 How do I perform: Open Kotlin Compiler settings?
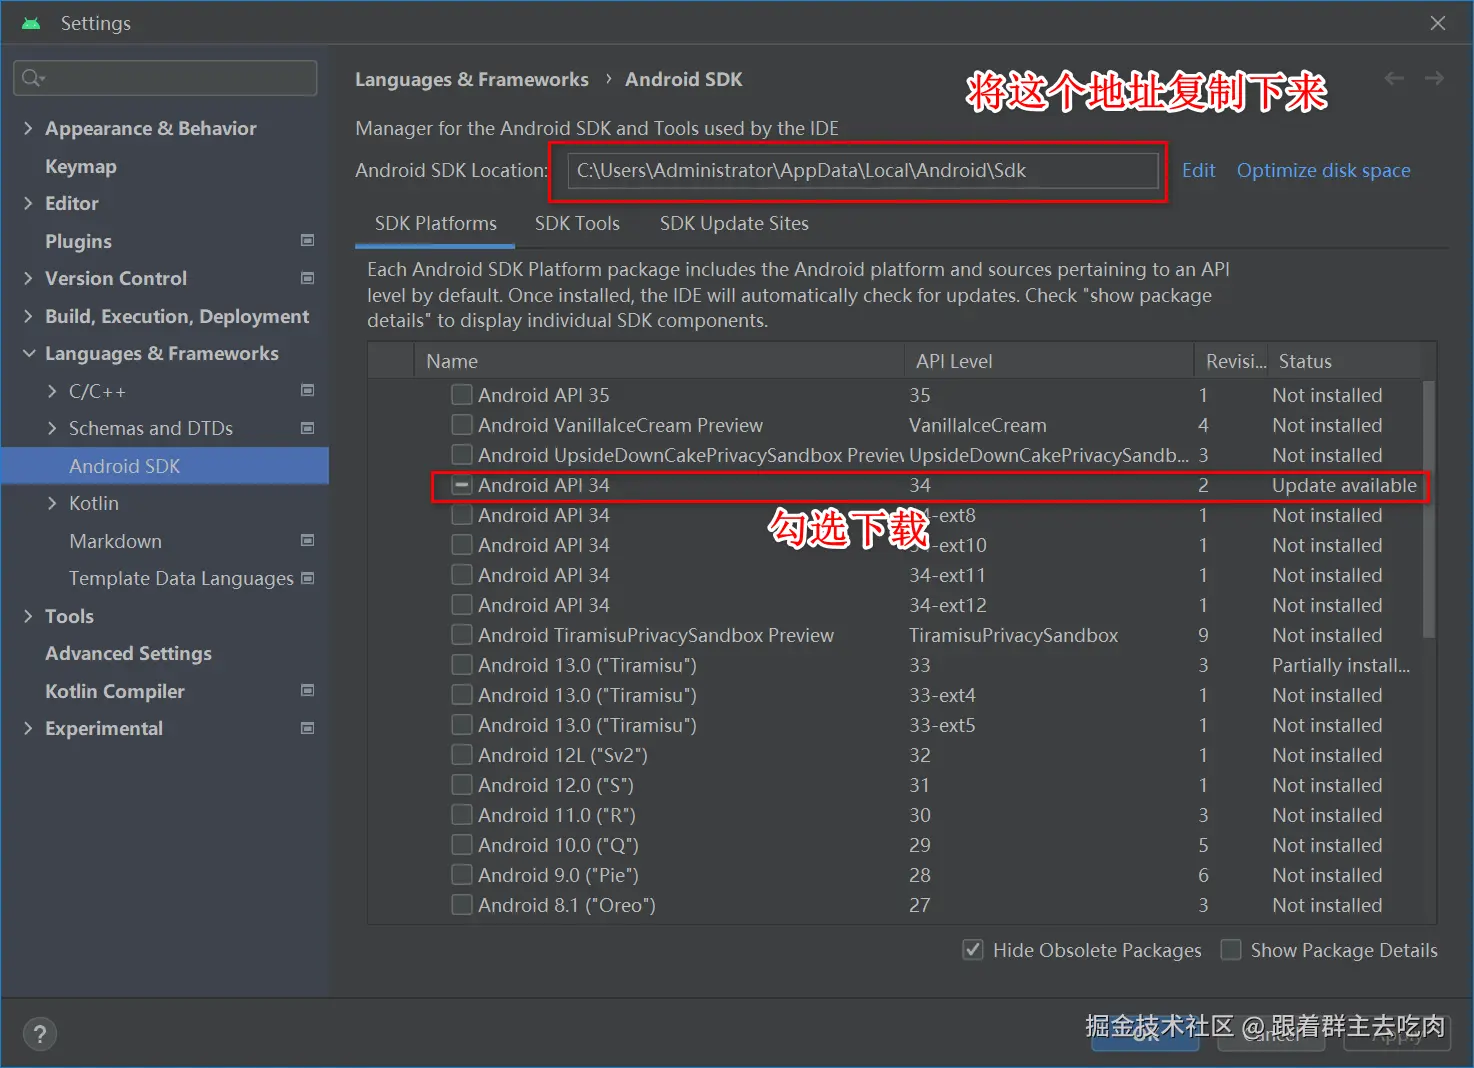[x=115, y=691]
